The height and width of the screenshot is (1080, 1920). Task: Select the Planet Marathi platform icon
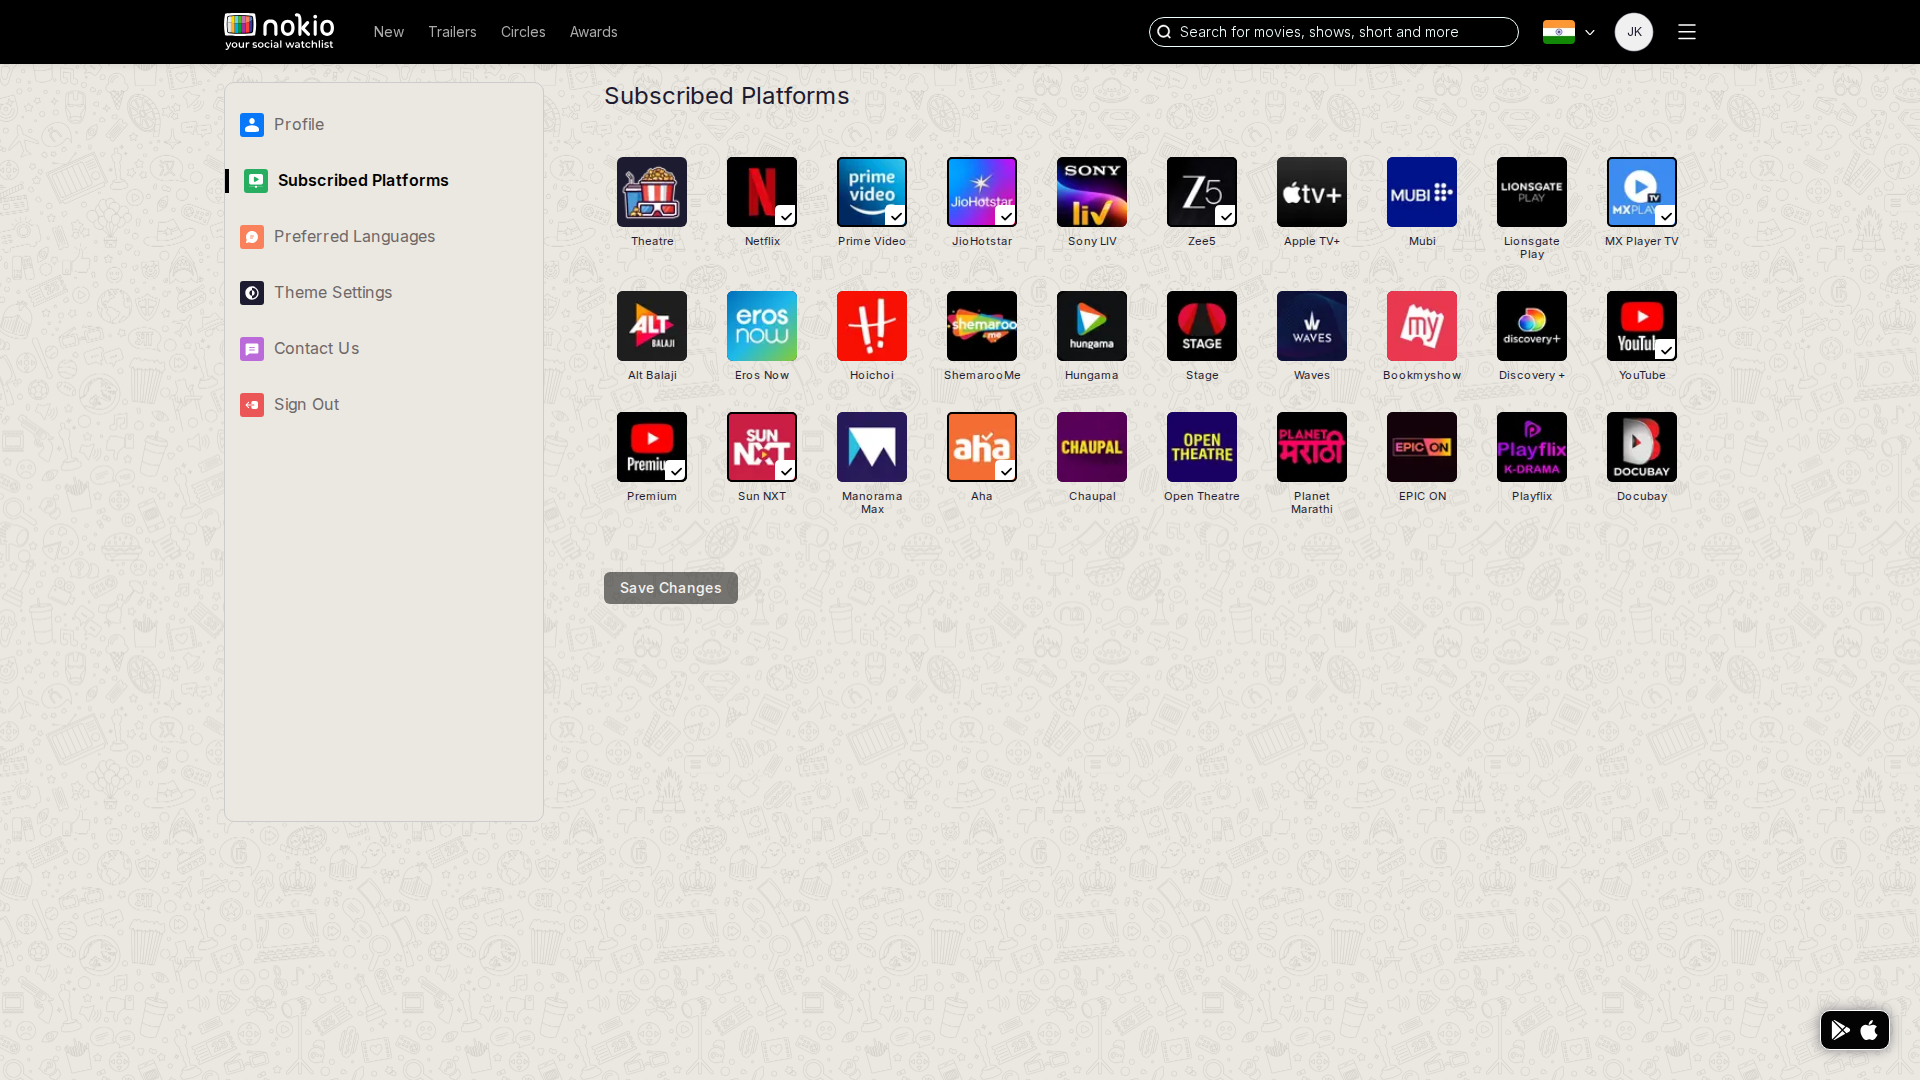point(1312,447)
